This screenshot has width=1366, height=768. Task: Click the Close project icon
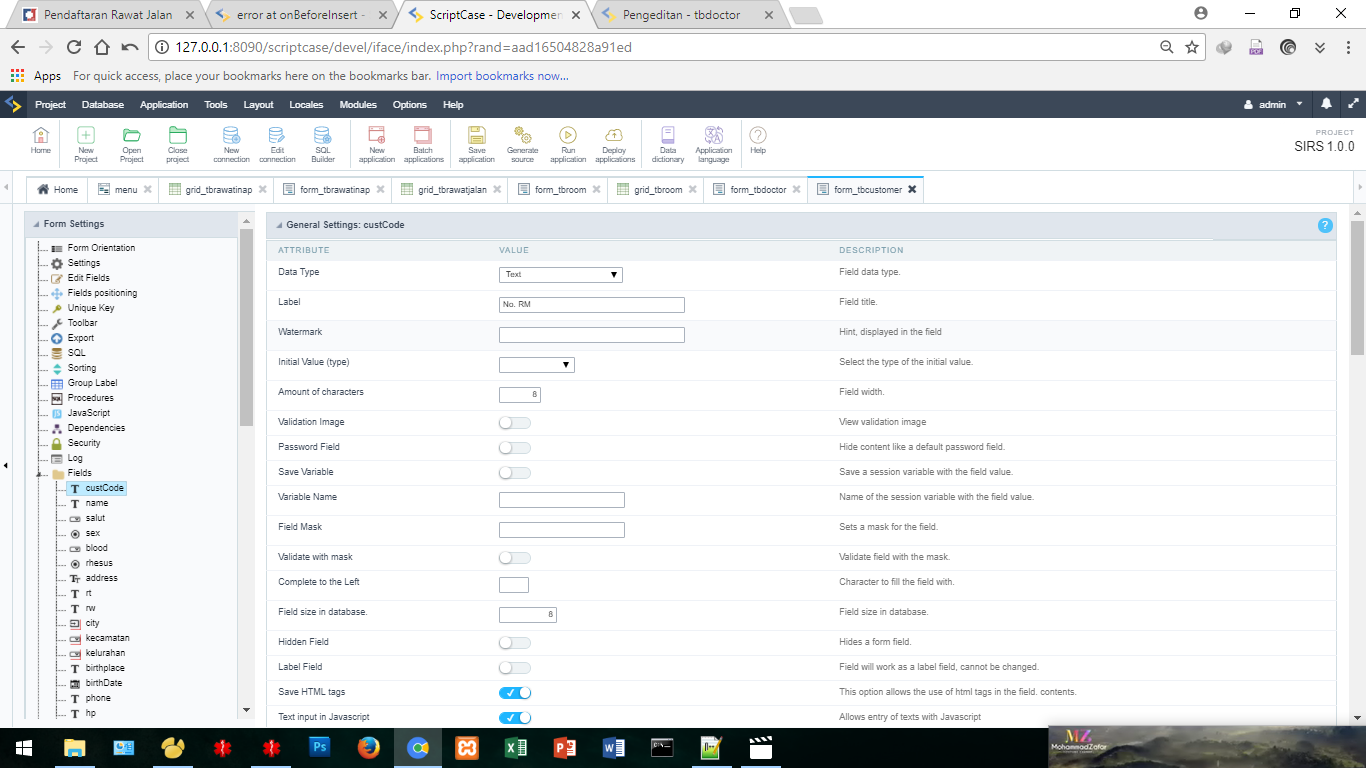(x=178, y=144)
